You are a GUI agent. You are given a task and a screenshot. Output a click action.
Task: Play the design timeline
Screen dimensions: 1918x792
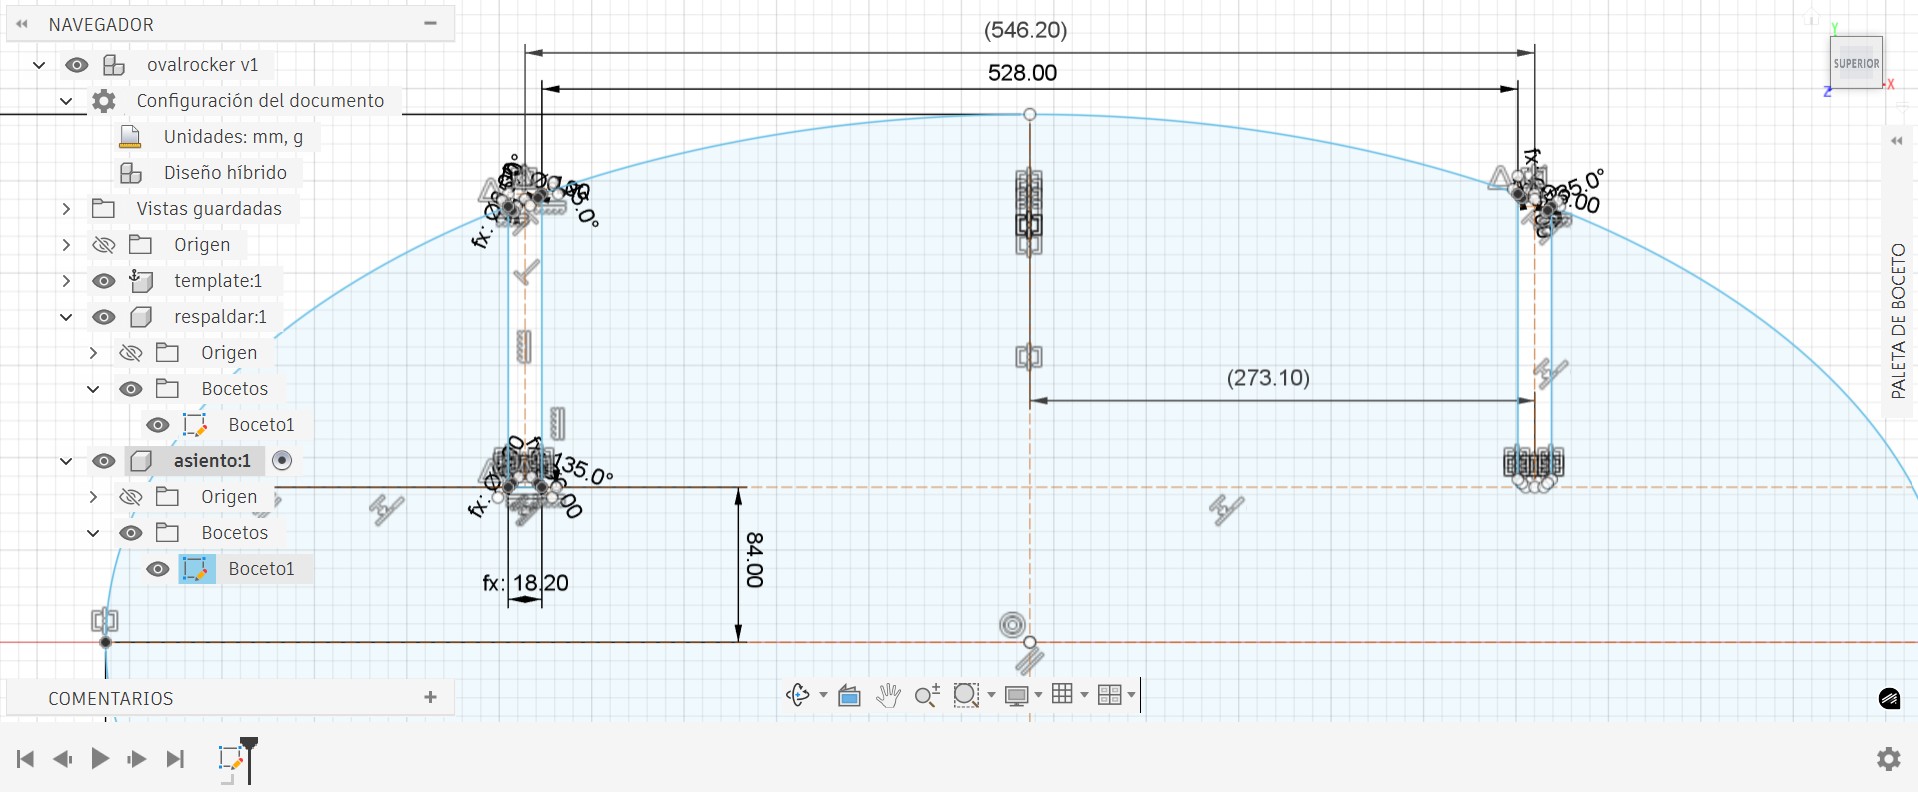100,759
